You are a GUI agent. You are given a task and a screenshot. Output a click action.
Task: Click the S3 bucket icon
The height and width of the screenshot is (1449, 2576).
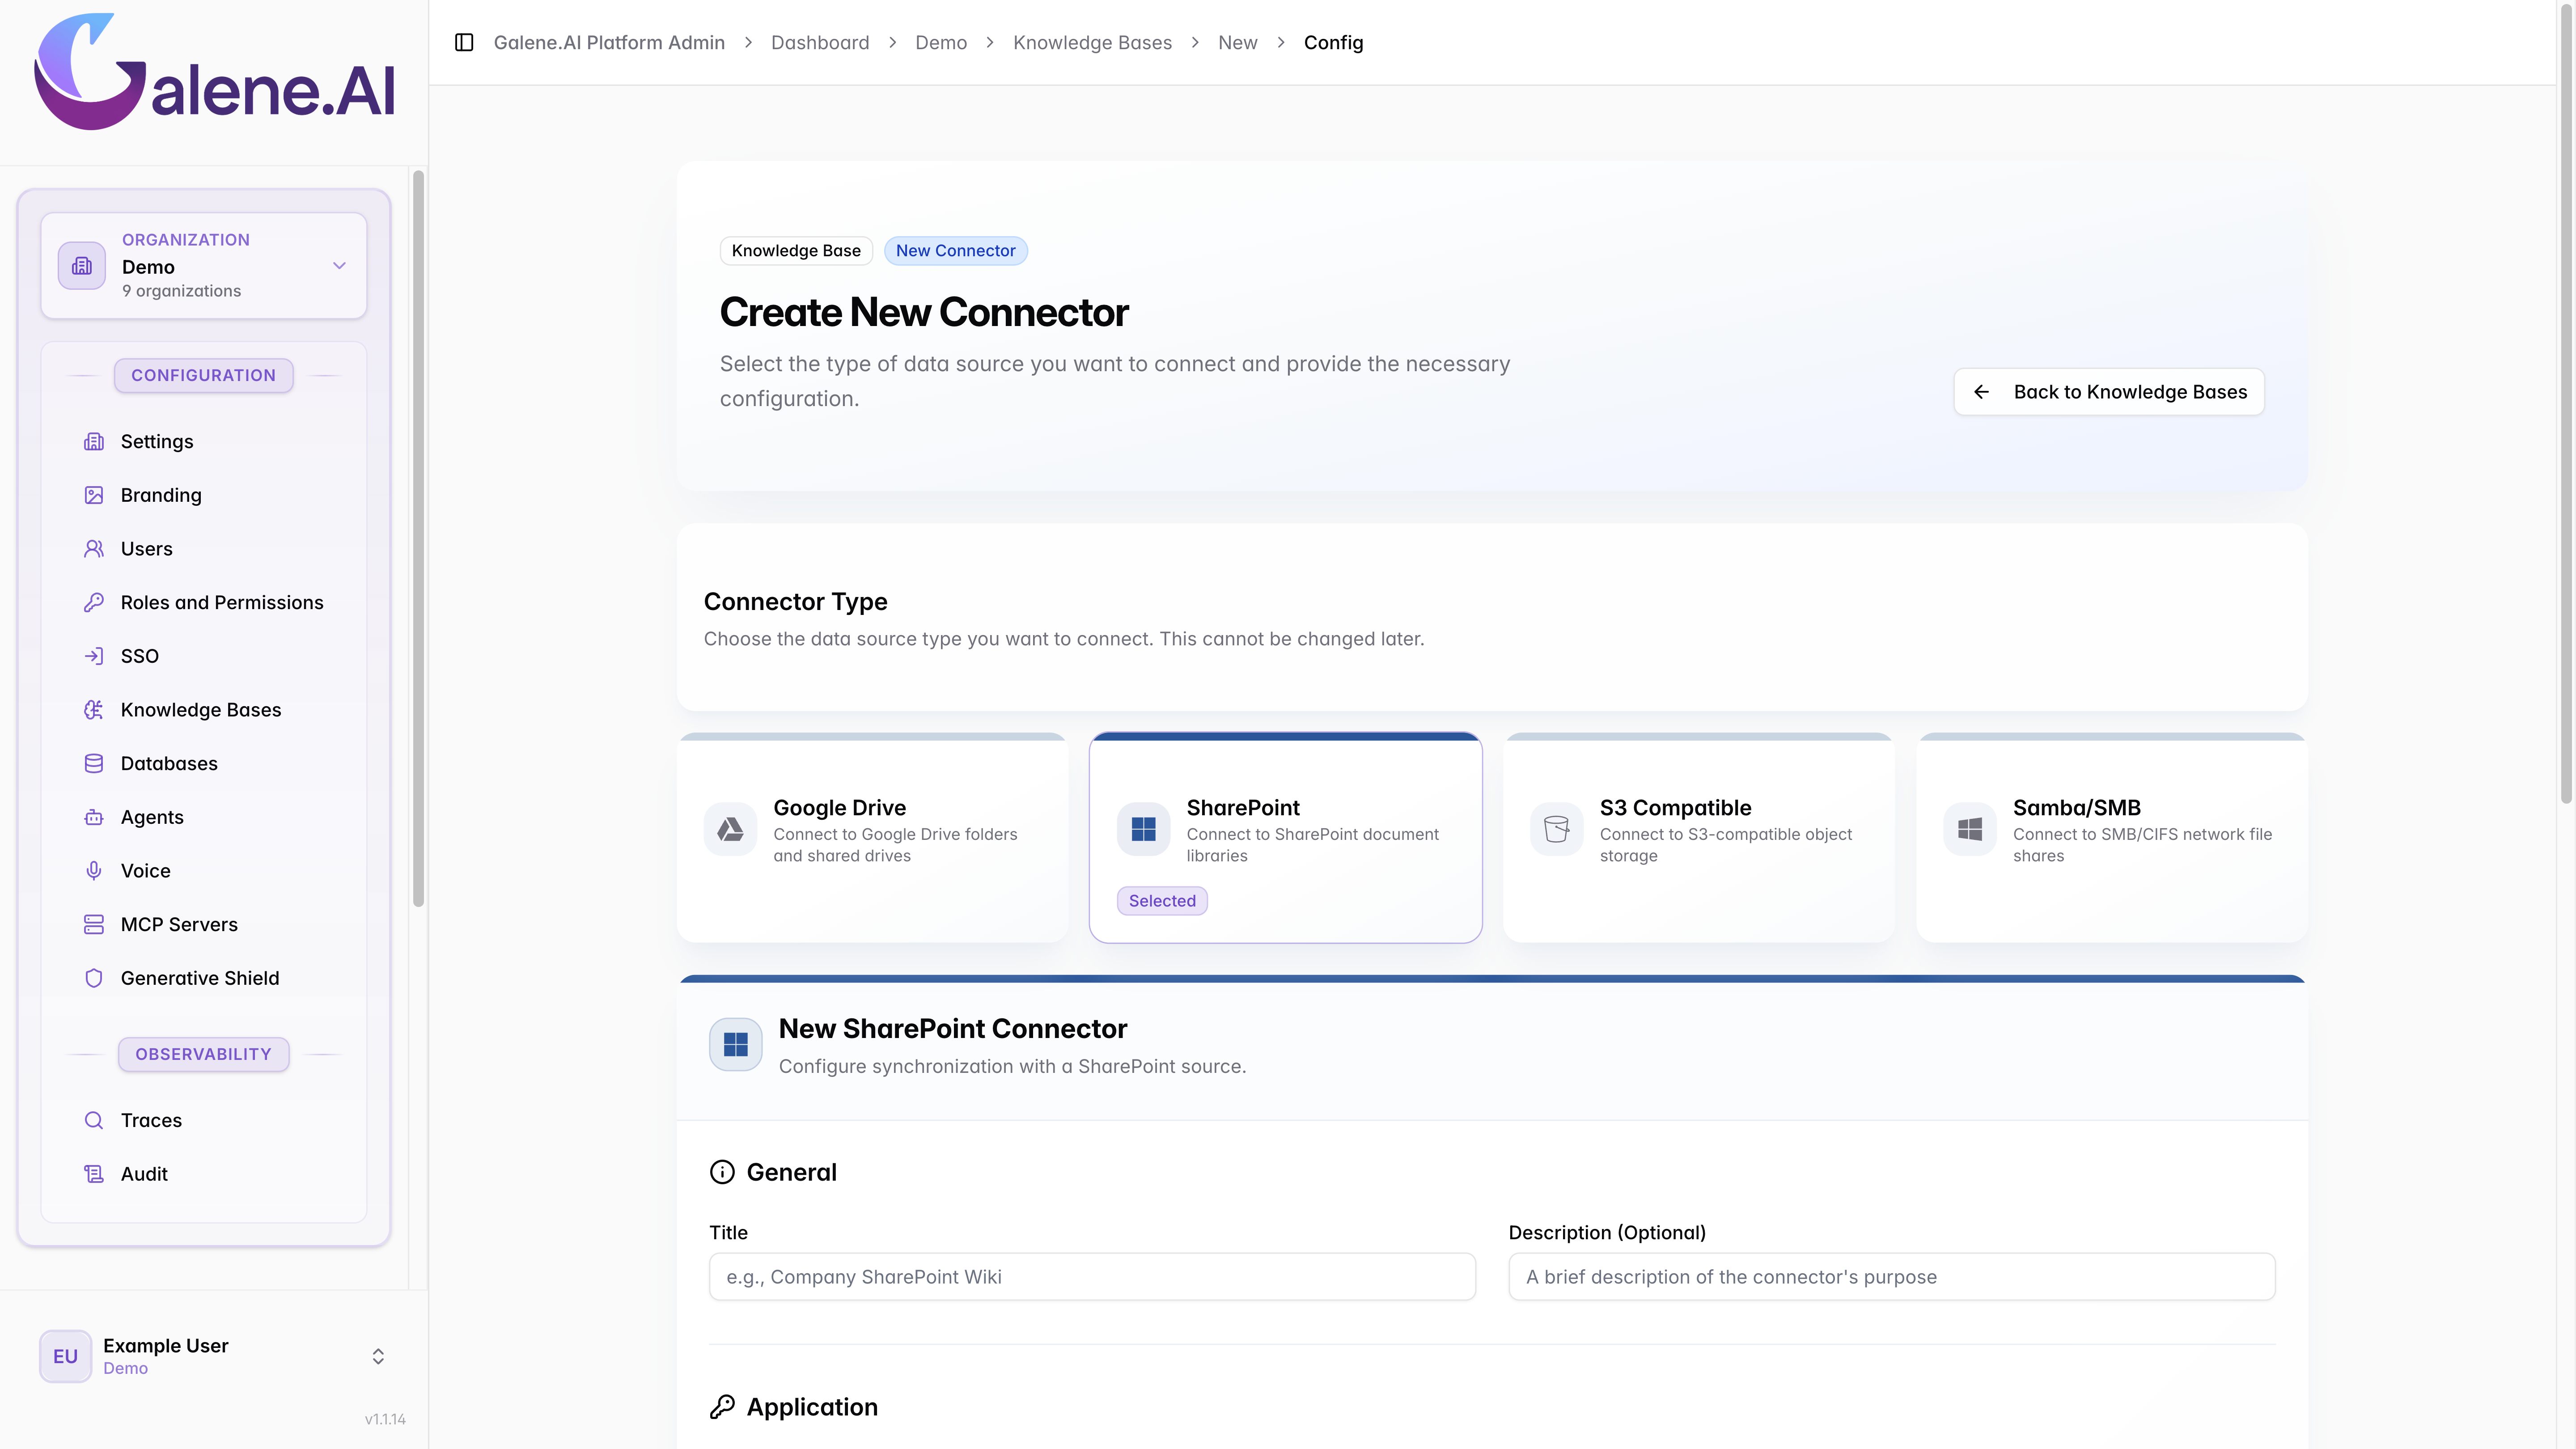coord(1557,829)
